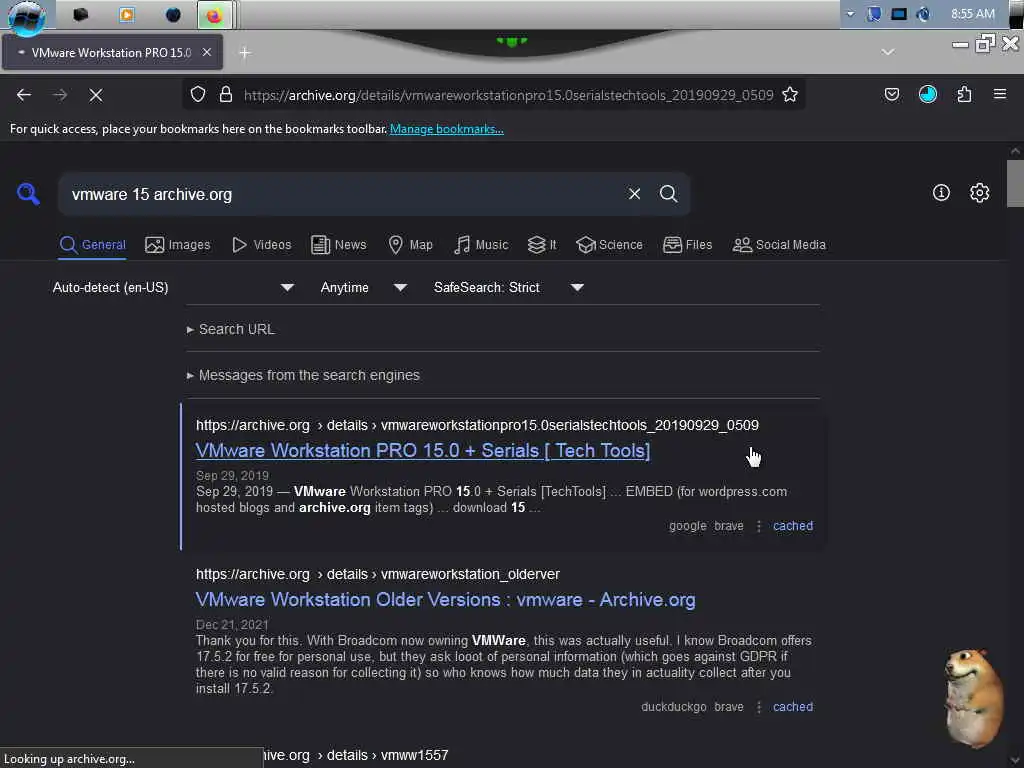Viewport: 1024px width, 768px height.
Task: Go back to the previous page
Action: (24, 95)
